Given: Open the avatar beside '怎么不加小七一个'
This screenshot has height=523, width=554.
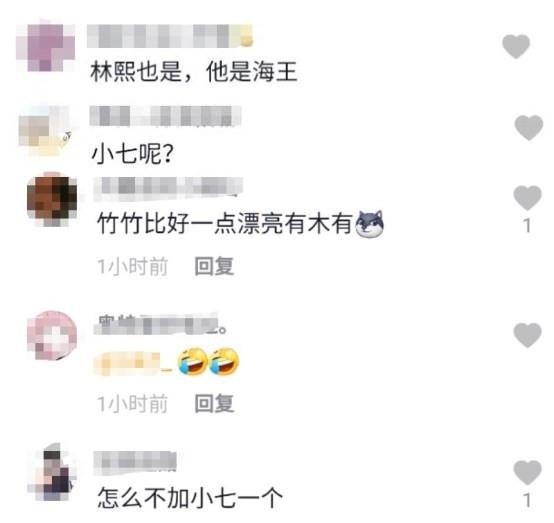Looking at the screenshot, I should click(x=52, y=472).
